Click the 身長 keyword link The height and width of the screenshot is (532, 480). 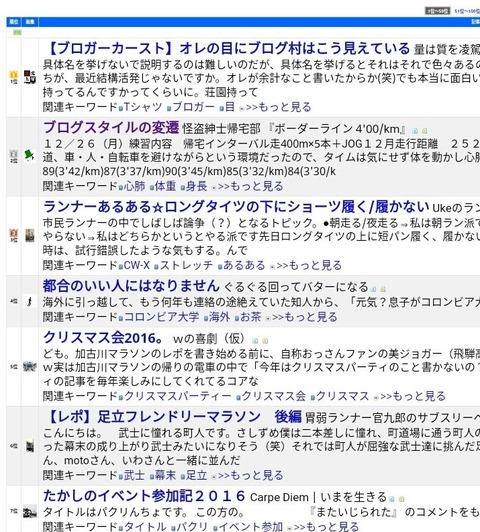click(196, 186)
